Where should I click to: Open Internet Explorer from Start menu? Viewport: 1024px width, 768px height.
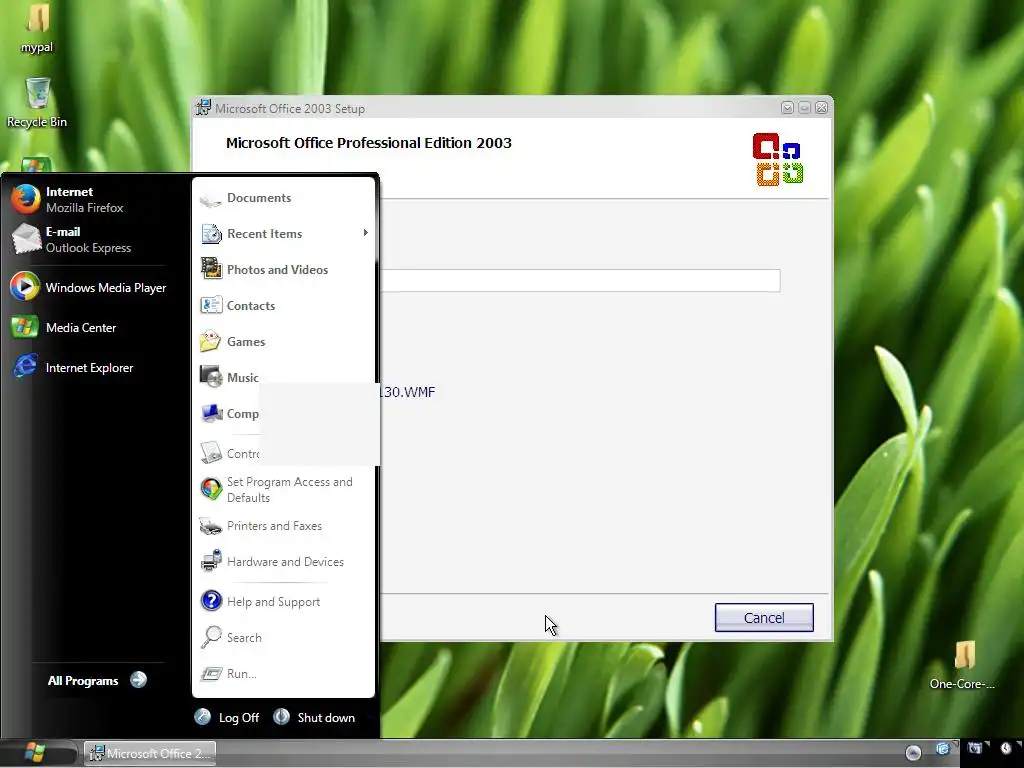(72, 367)
